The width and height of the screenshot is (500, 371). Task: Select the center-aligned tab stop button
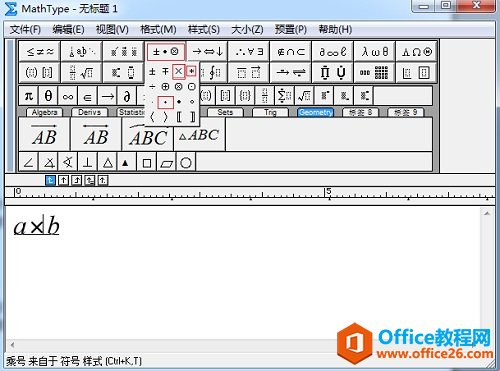[x=63, y=180]
